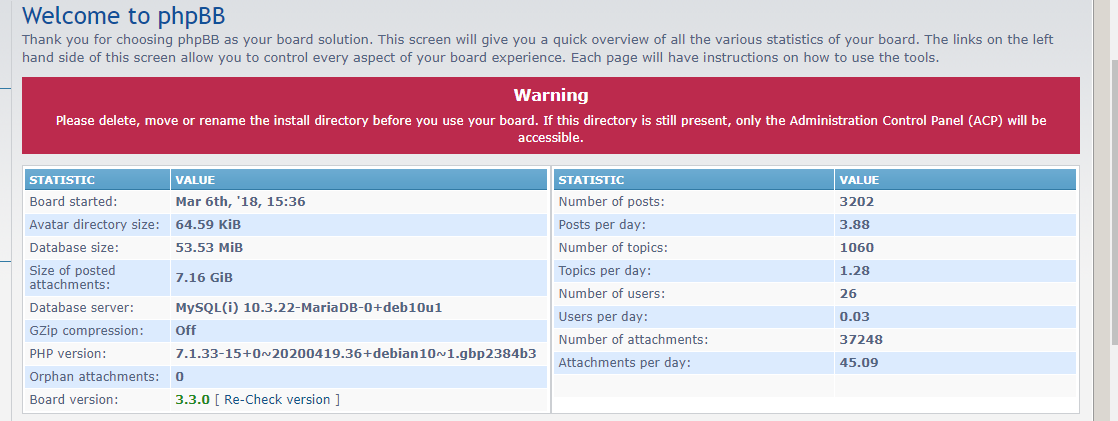1118x421 pixels.
Task: Click the Size of posted attachments label
Action: (72, 277)
